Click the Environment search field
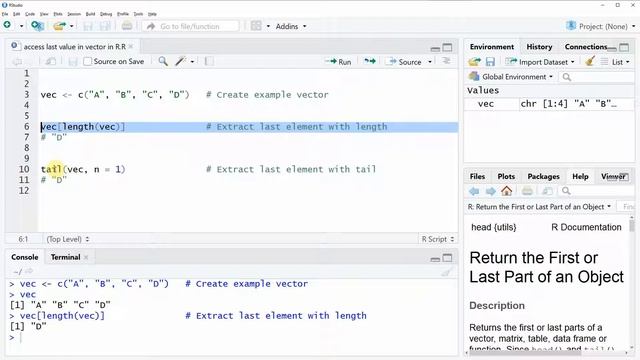640x360 pixels. [x=597, y=77]
